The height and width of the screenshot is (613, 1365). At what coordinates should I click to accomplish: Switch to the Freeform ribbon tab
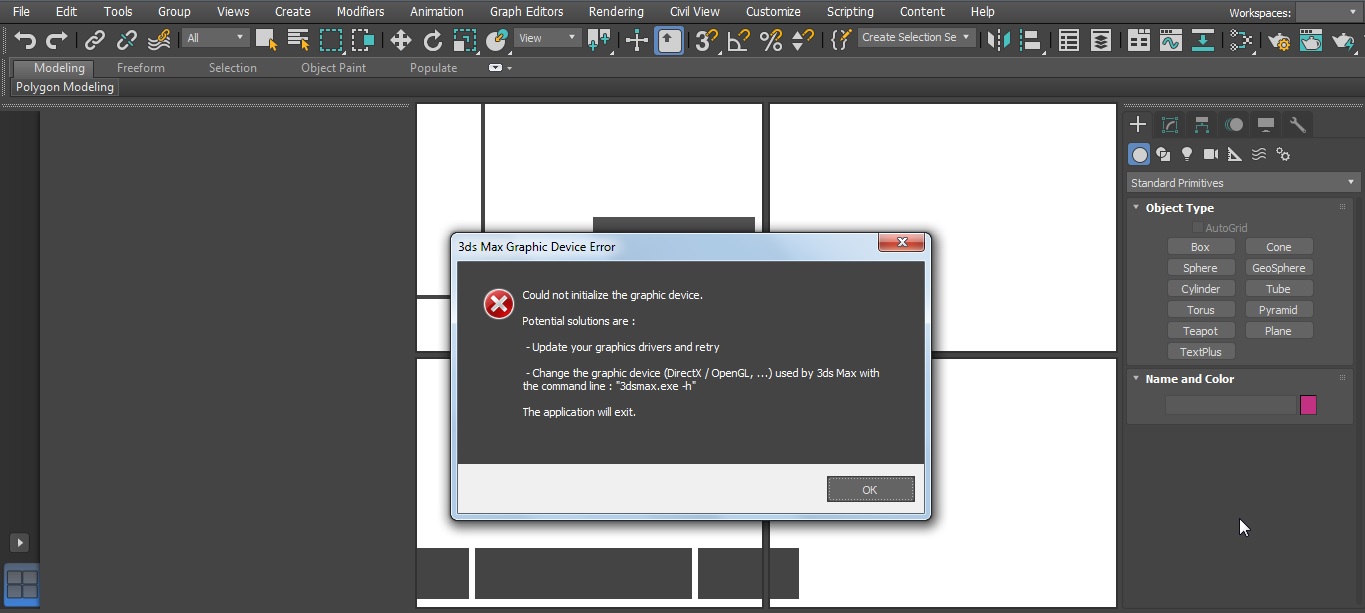(141, 68)
